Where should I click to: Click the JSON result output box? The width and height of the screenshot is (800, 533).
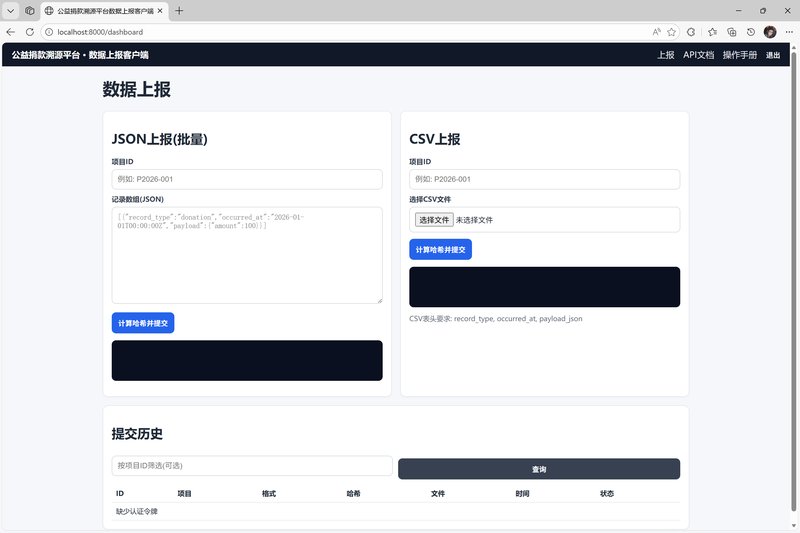(247, 360)
